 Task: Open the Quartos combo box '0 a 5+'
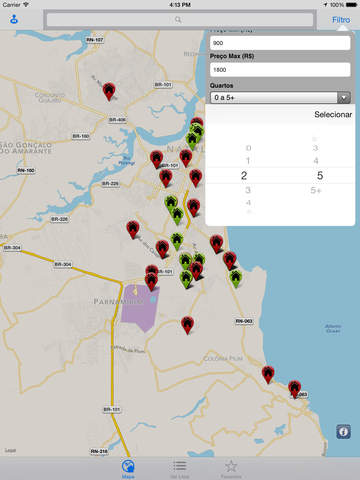280,98
